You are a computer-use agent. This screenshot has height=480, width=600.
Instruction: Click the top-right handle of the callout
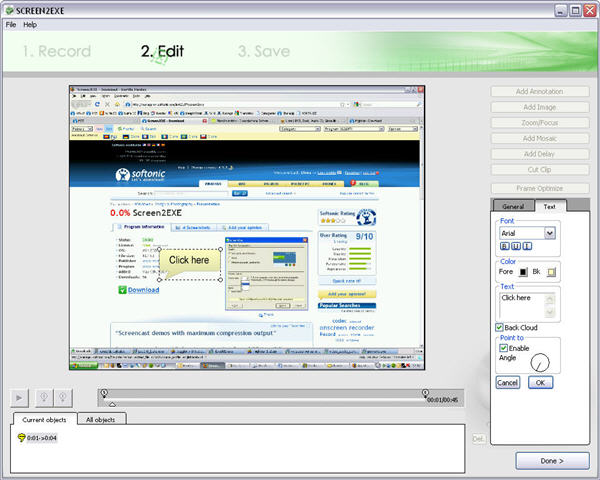click(221, 249)
